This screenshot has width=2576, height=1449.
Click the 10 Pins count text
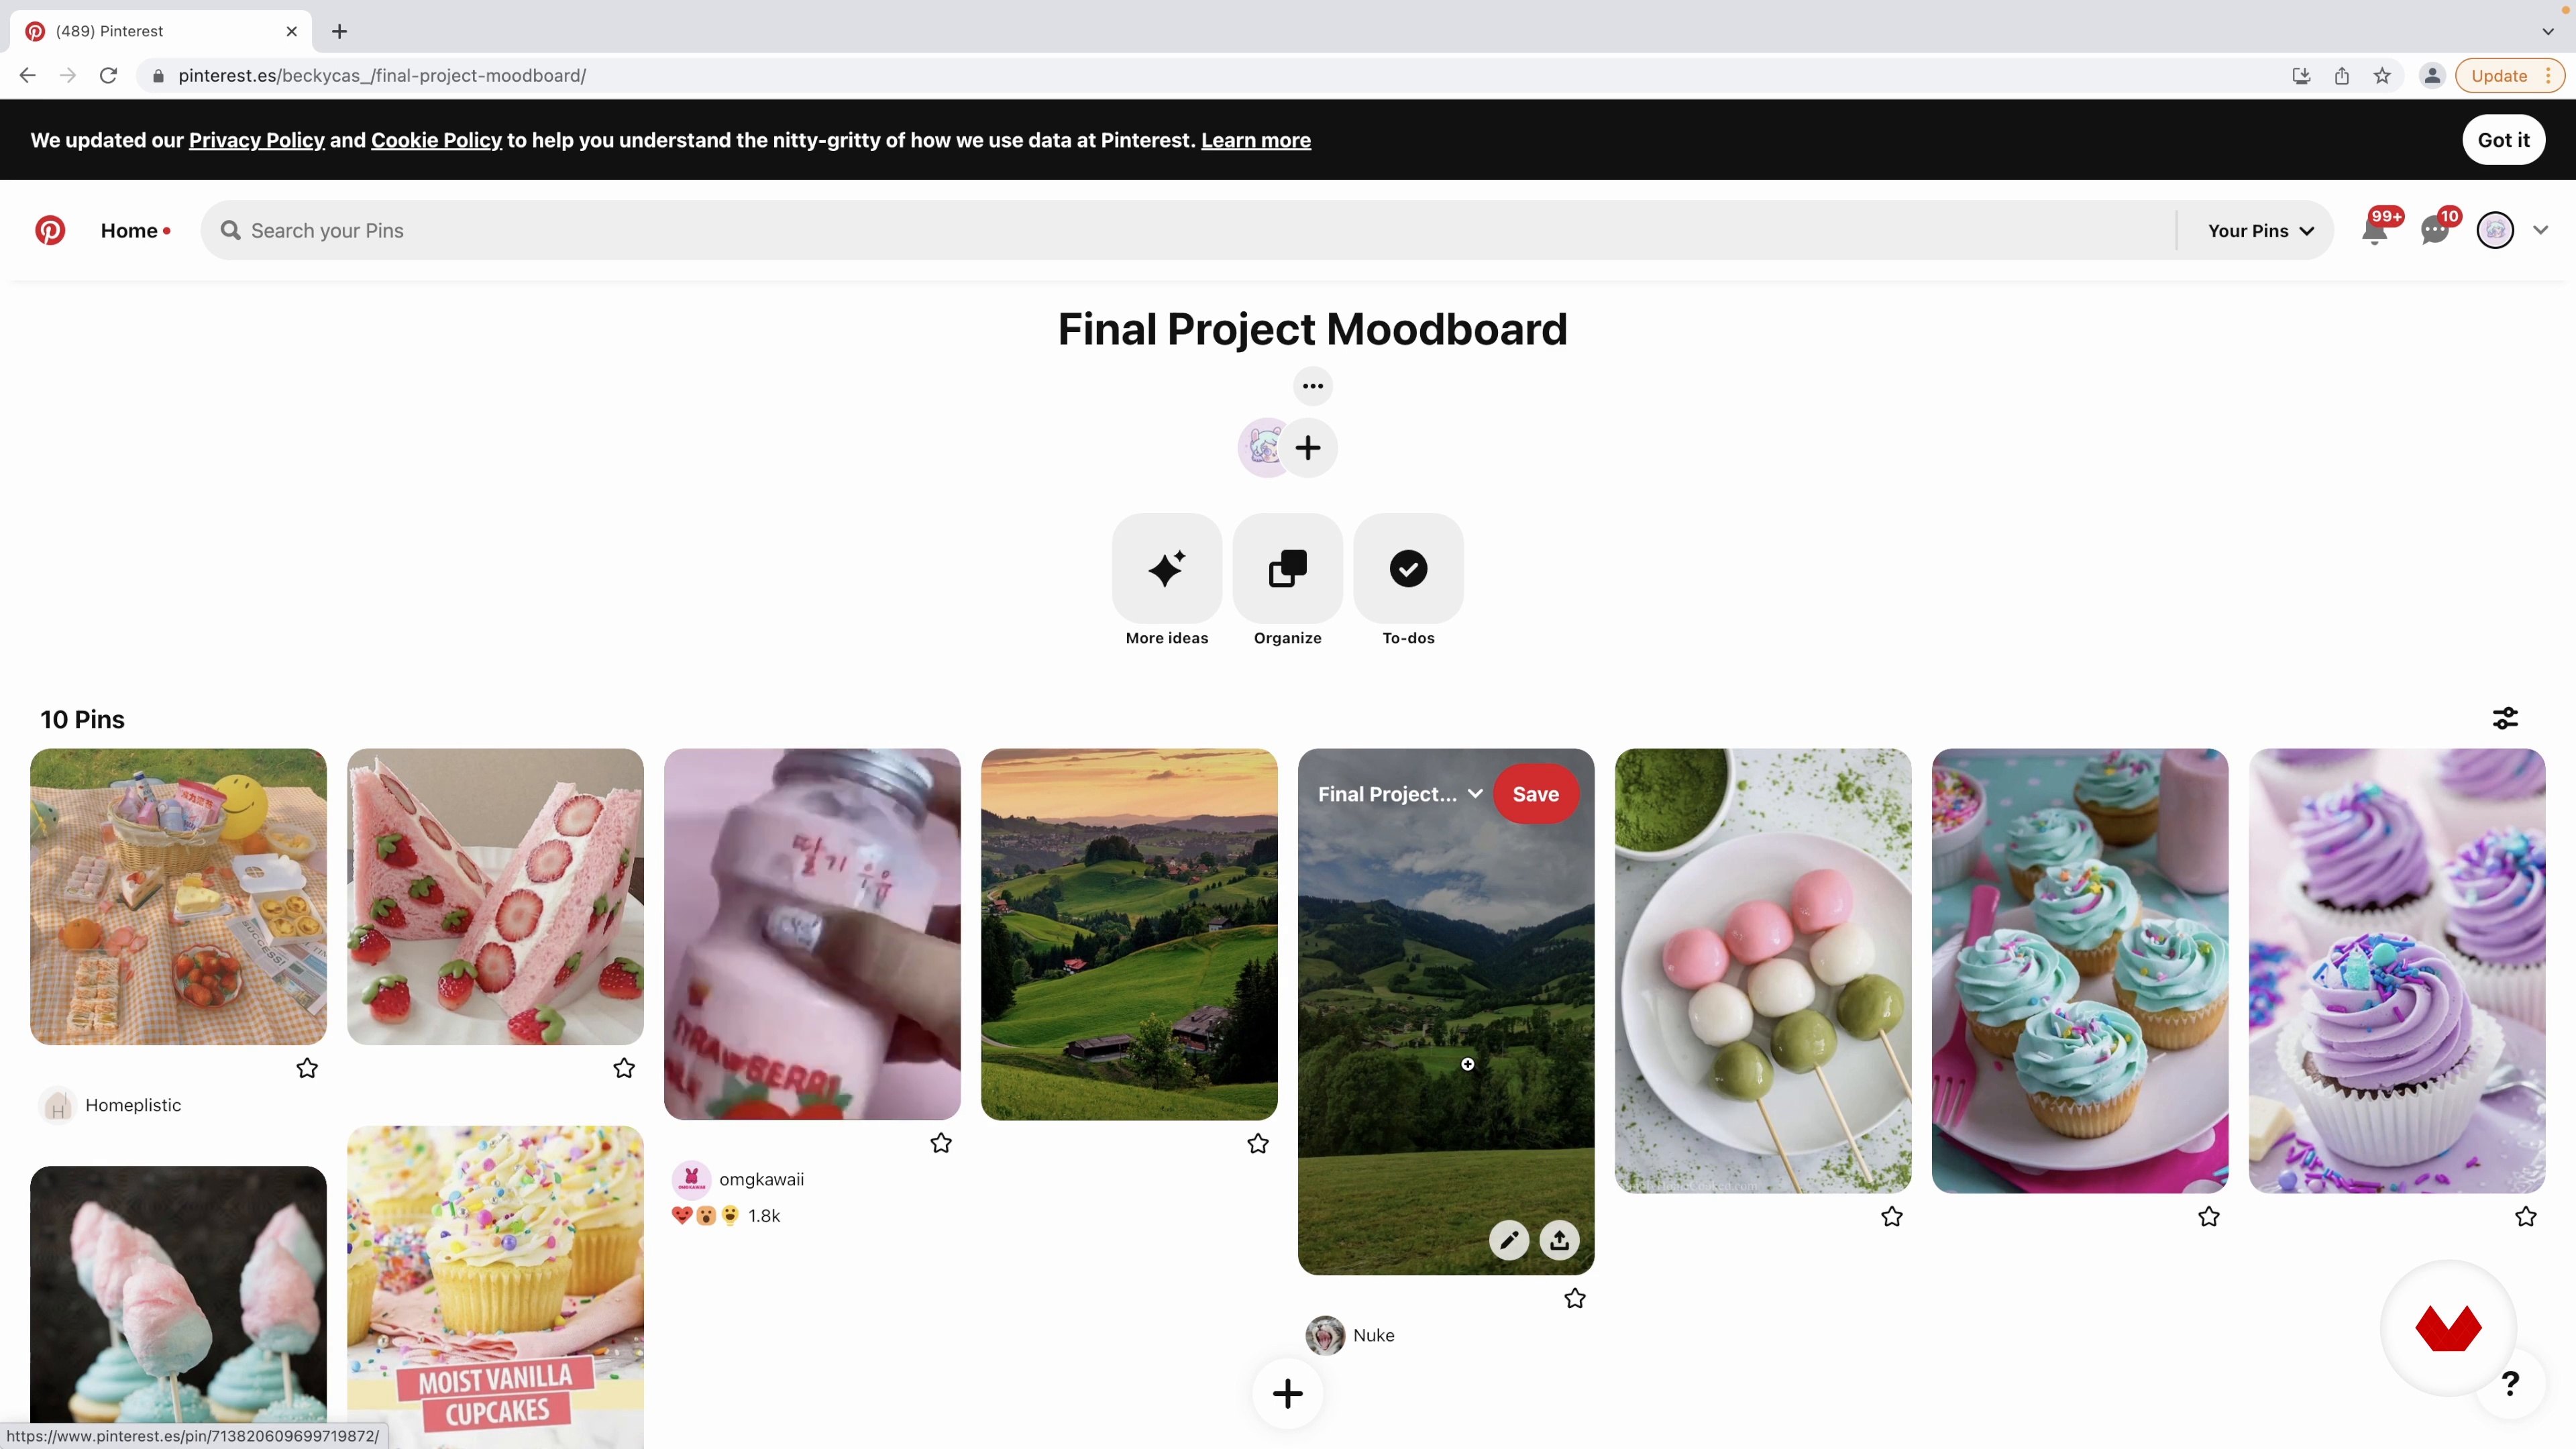coord(82,719)
